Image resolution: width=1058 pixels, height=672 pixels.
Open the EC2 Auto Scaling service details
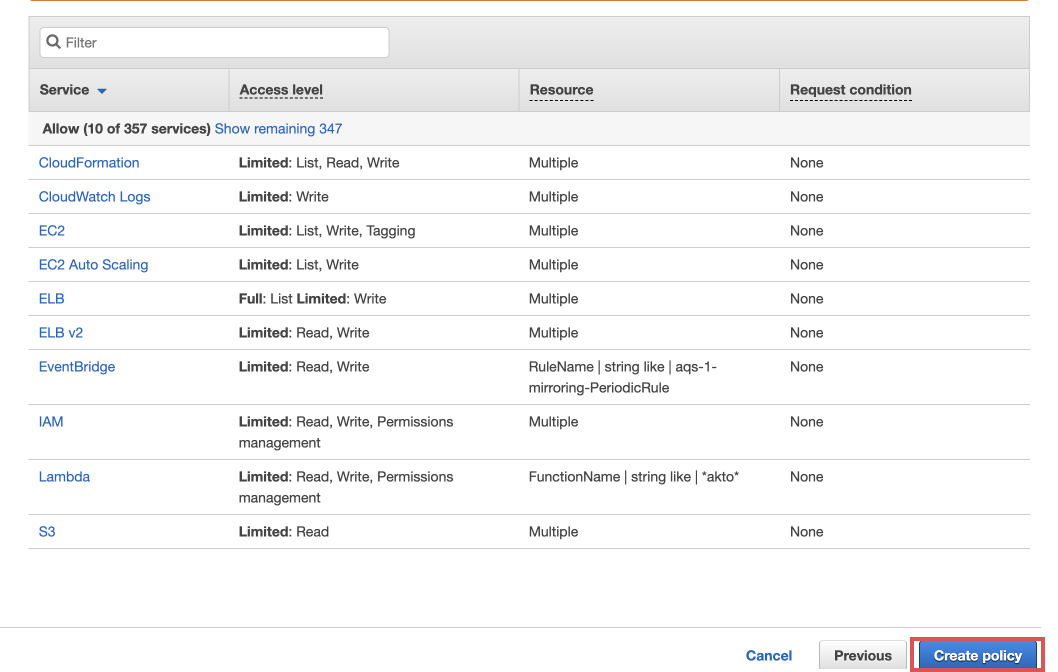pyautogui.click(x=93, y=264)
